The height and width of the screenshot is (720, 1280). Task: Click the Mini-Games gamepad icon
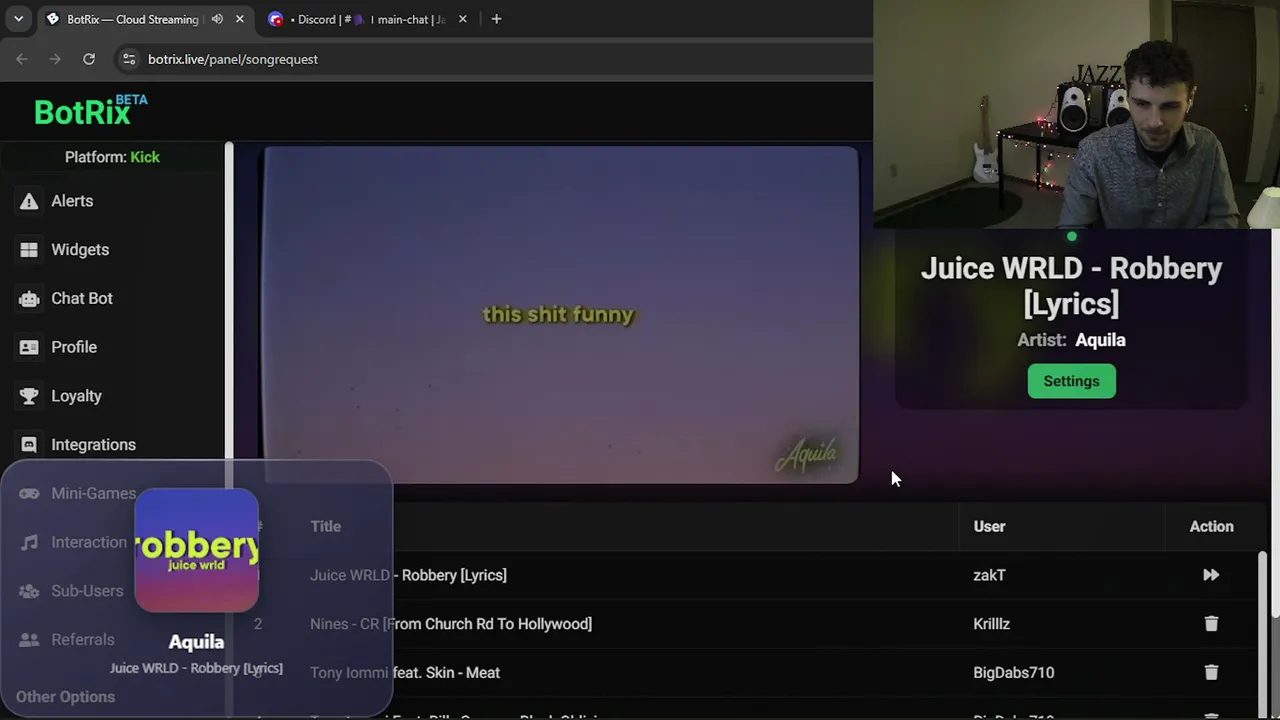[x=29, y=494]
